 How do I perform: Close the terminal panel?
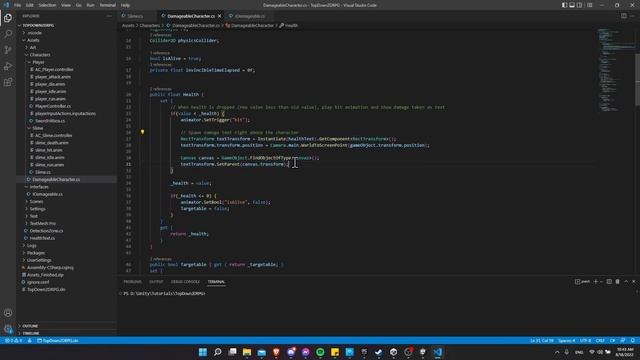pyautogui.click(x=633, y=282)
